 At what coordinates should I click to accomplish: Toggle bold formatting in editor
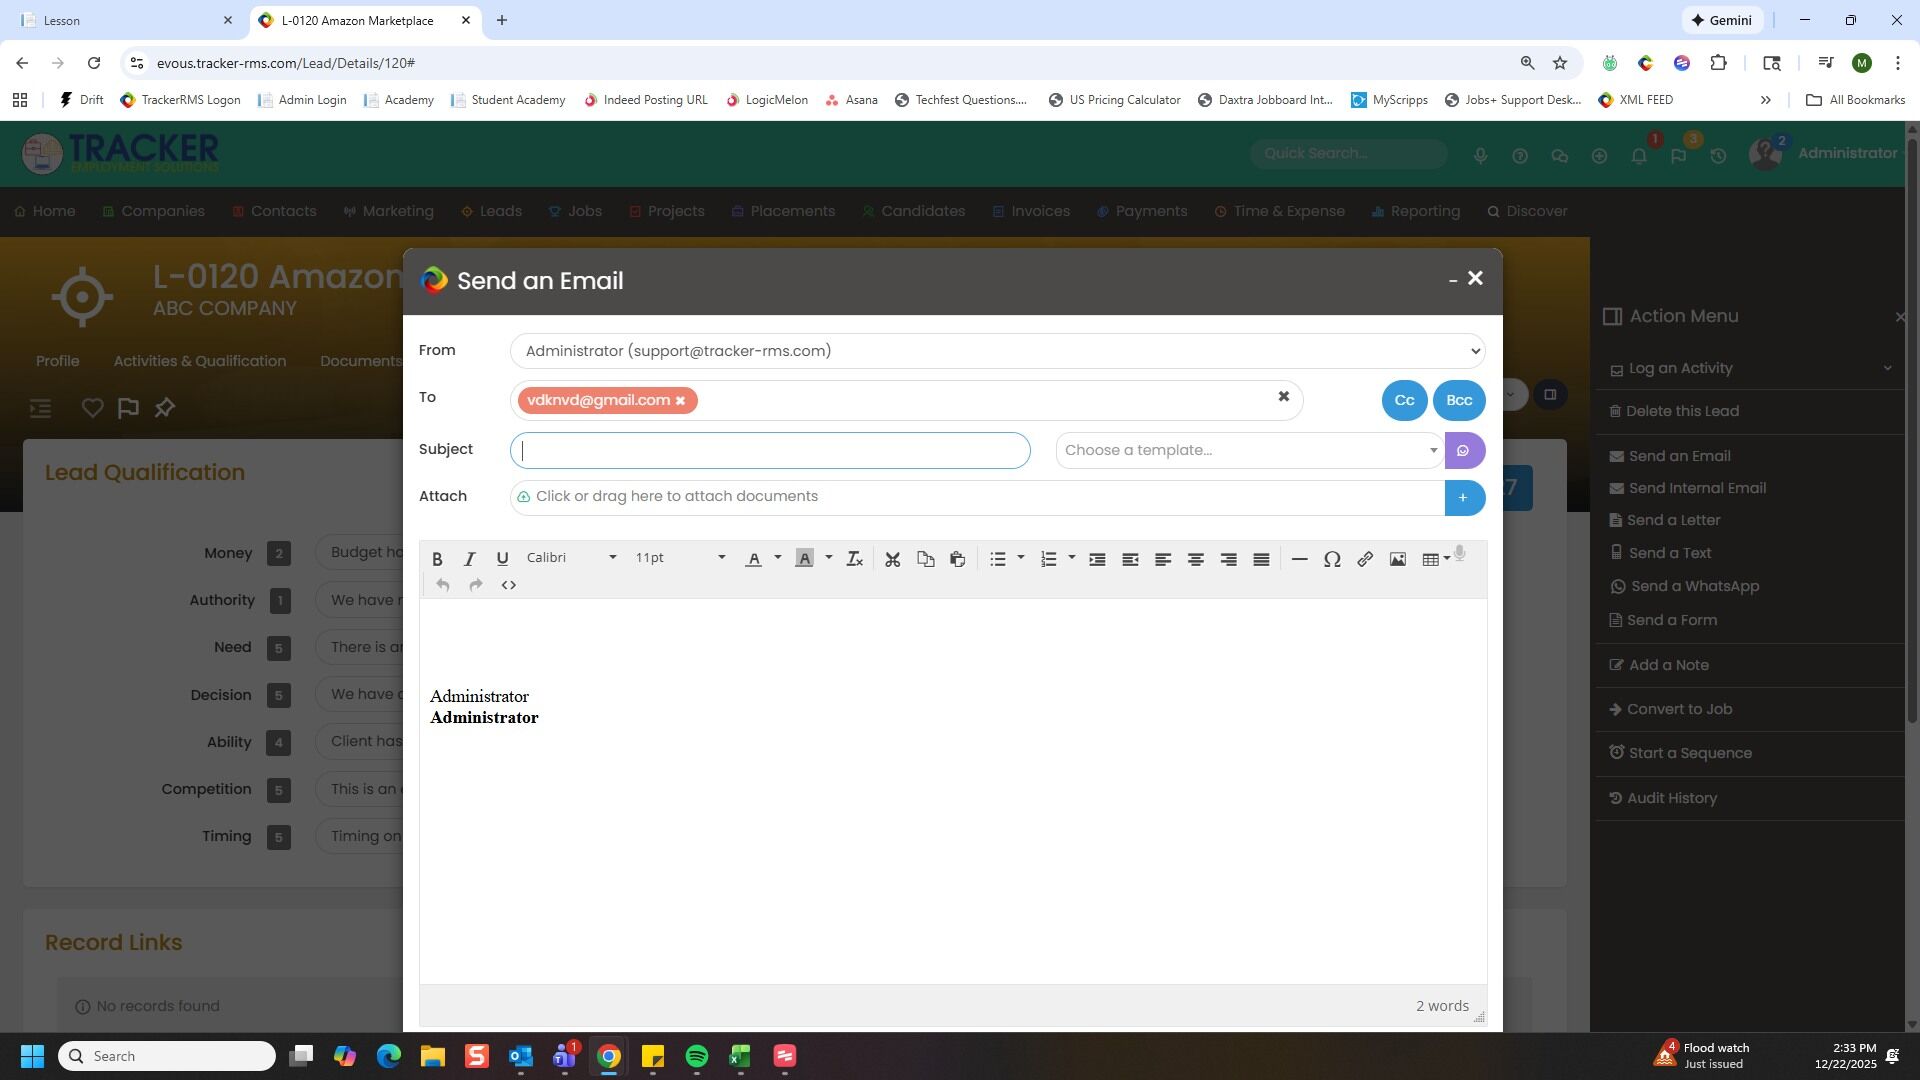[x=437, y=559]
